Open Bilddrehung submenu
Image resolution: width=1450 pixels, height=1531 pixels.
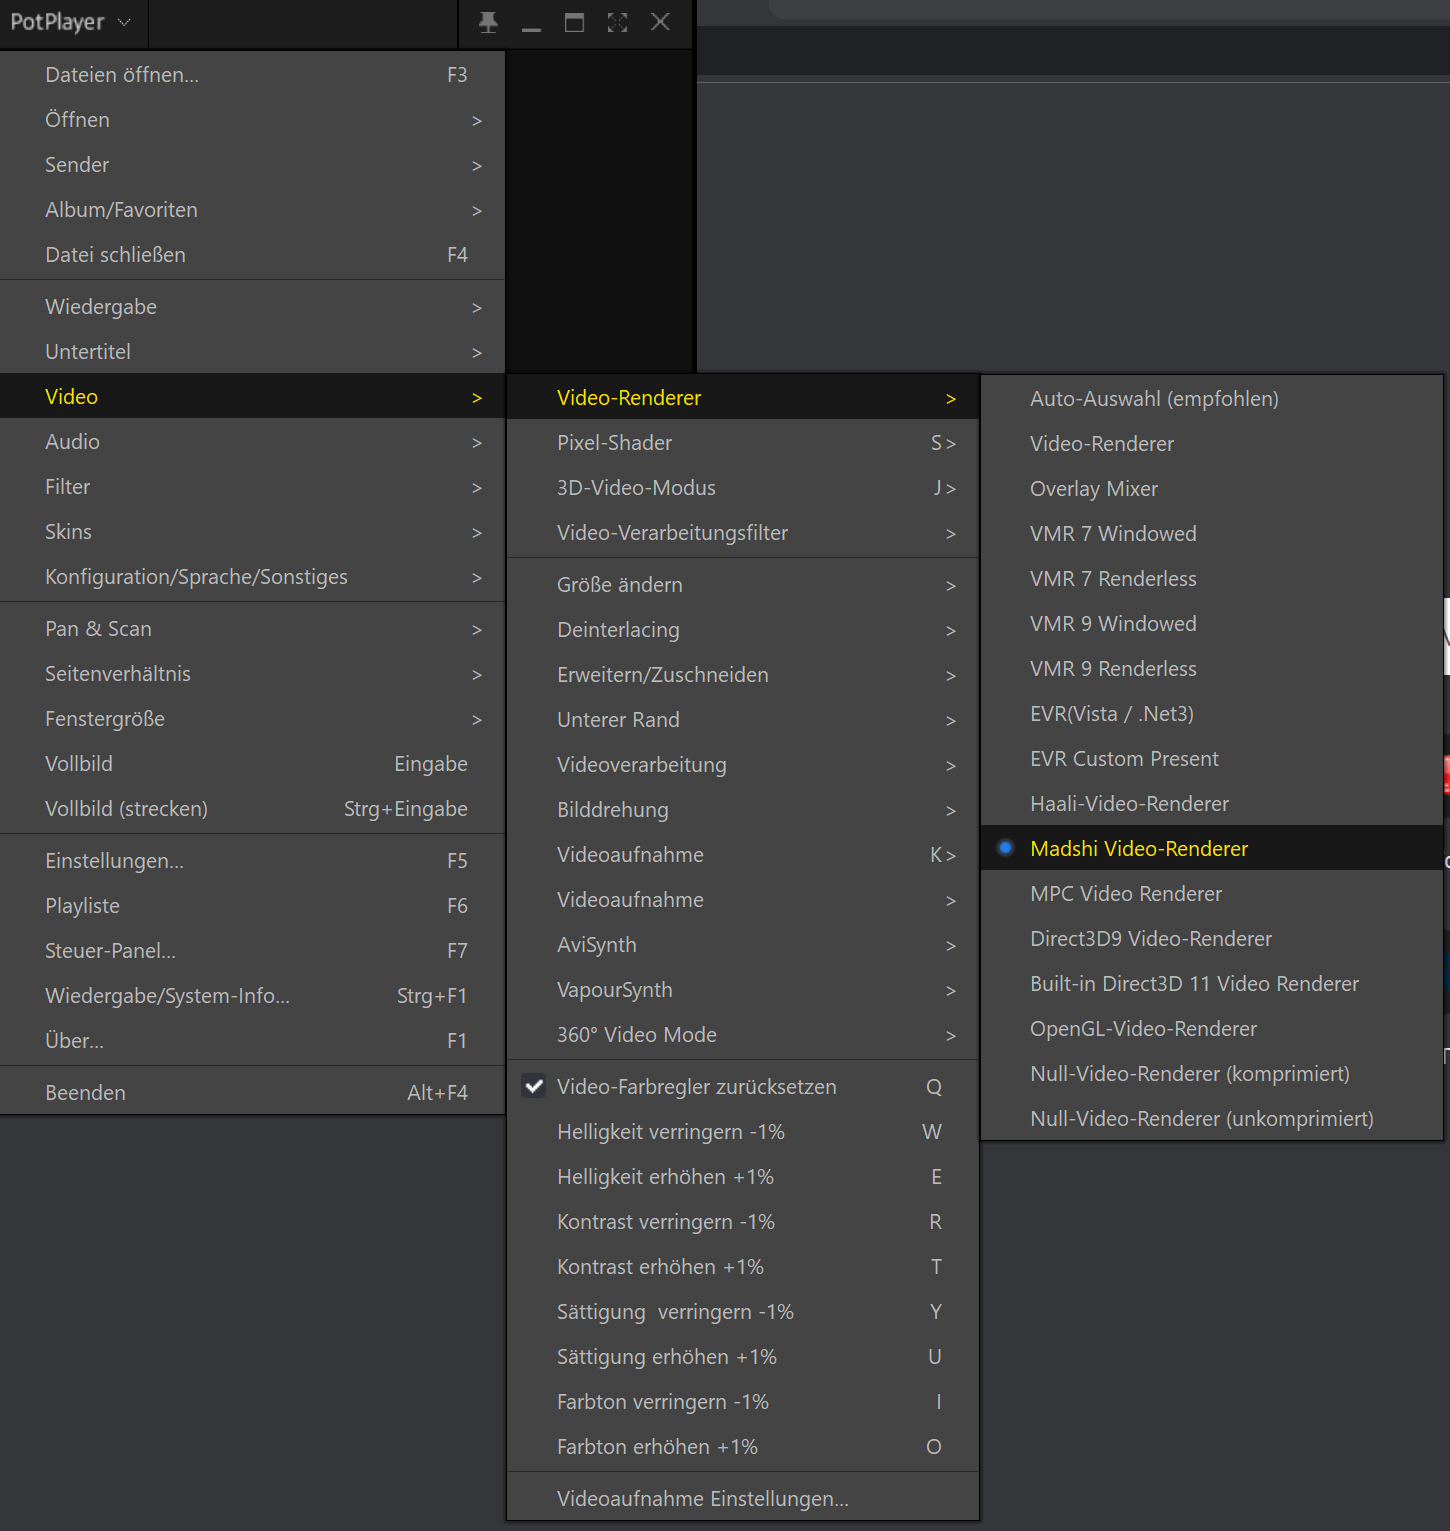(x=743, y=809)
